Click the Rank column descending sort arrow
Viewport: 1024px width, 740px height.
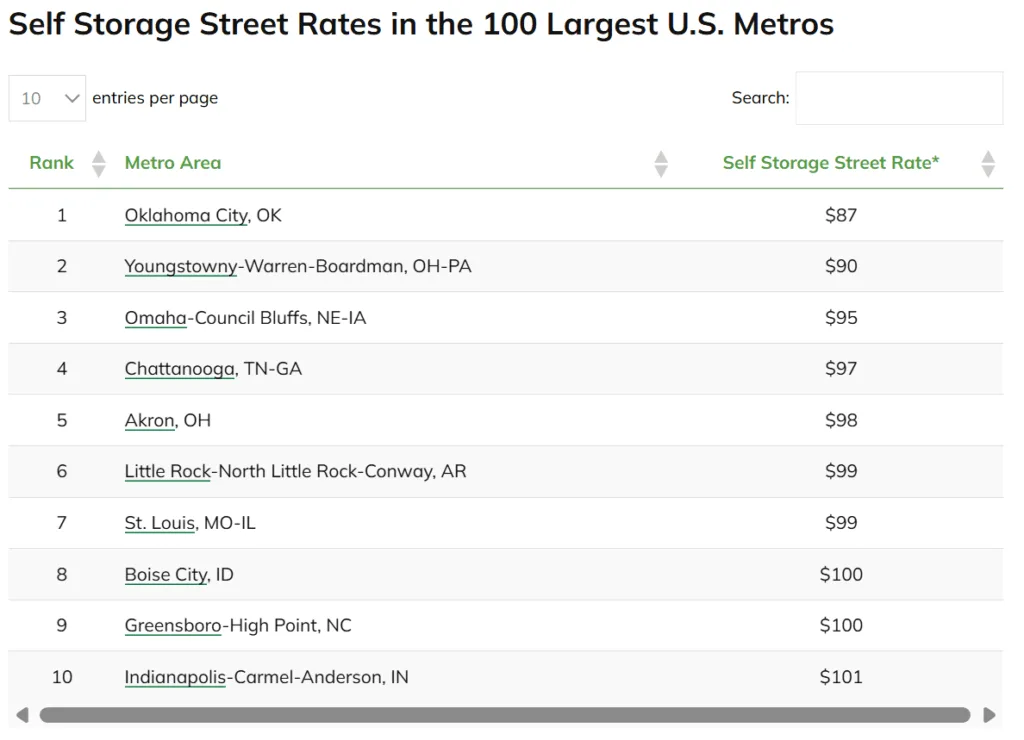coord(97,169)
